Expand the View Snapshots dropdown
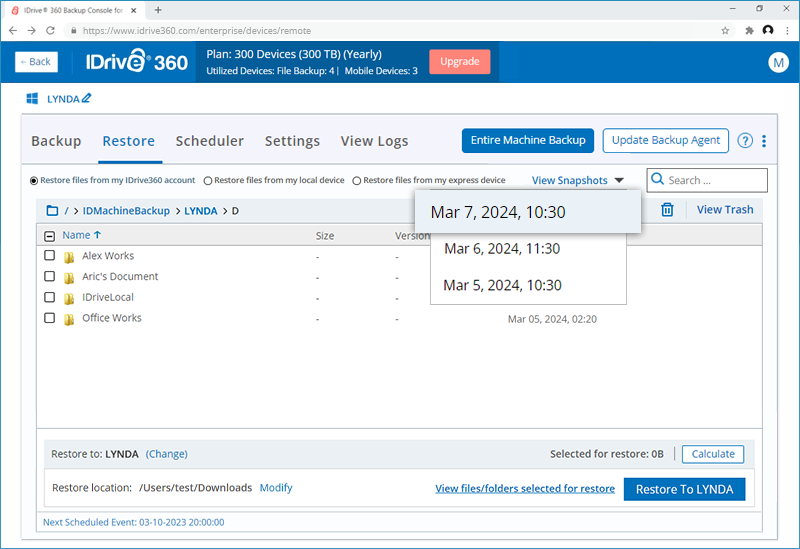This screenshot has width=800, height=549. coord(577,181)
